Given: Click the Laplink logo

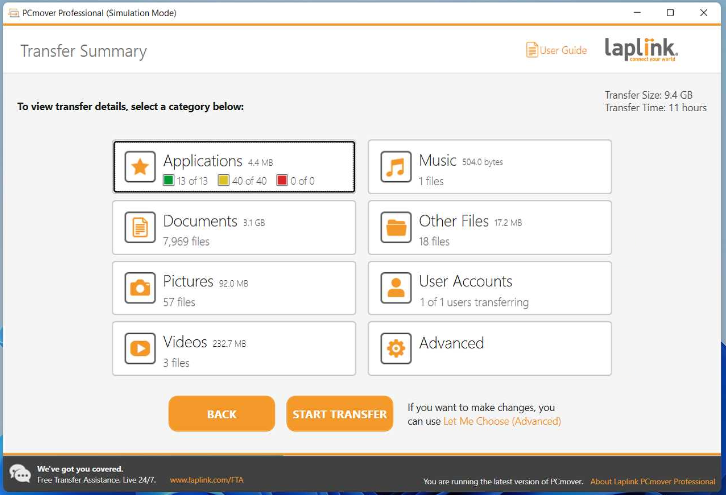Looking at the screenshot, I should 641,49.
